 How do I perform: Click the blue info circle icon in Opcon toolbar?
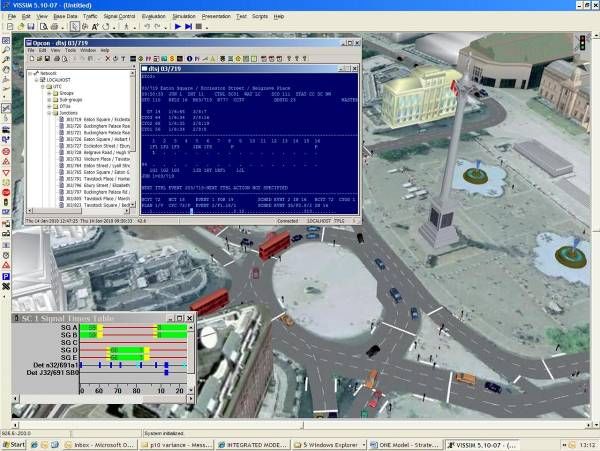(189, 59)
